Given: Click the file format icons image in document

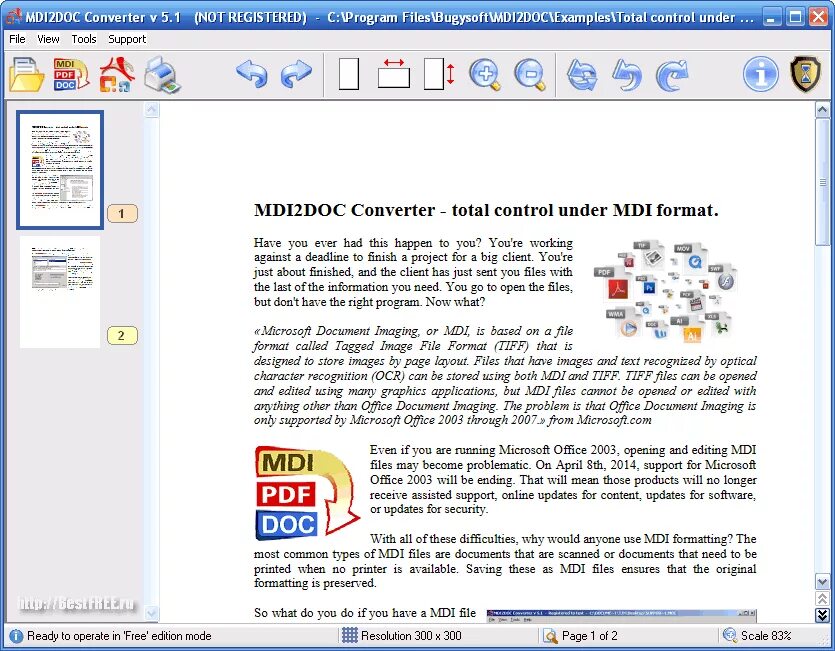Looking at the screenshot, I should coord(666,290).
